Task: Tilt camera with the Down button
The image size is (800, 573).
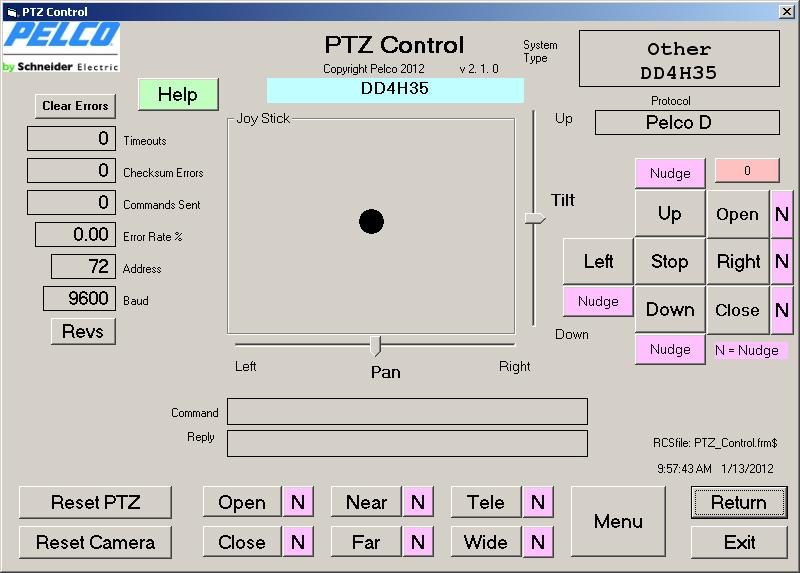Action: (669, 309)
